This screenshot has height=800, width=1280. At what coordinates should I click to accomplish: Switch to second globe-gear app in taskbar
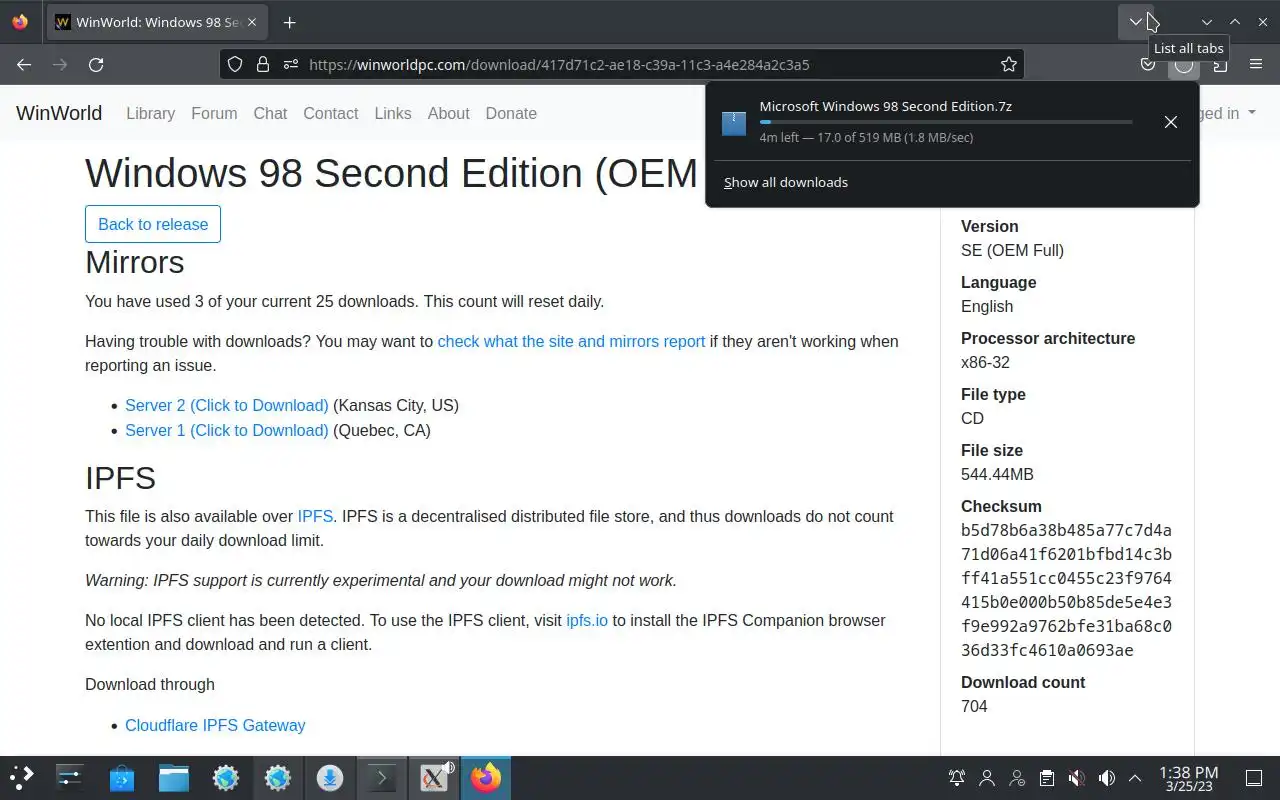click(278, 777)
